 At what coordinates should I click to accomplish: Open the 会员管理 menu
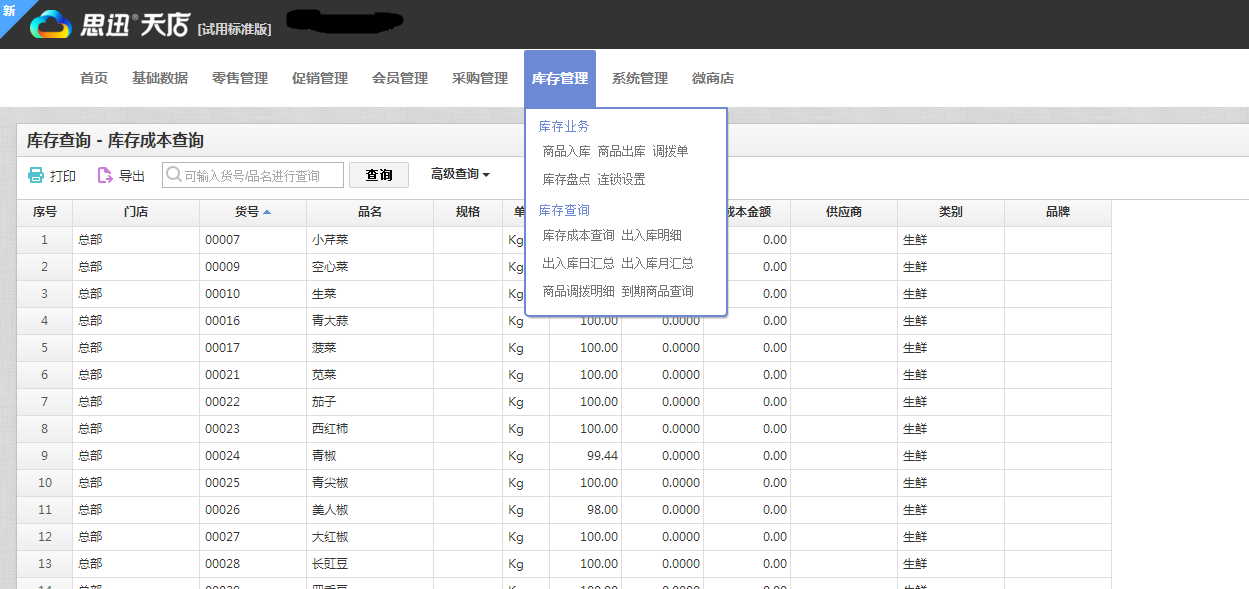point(400,77)
